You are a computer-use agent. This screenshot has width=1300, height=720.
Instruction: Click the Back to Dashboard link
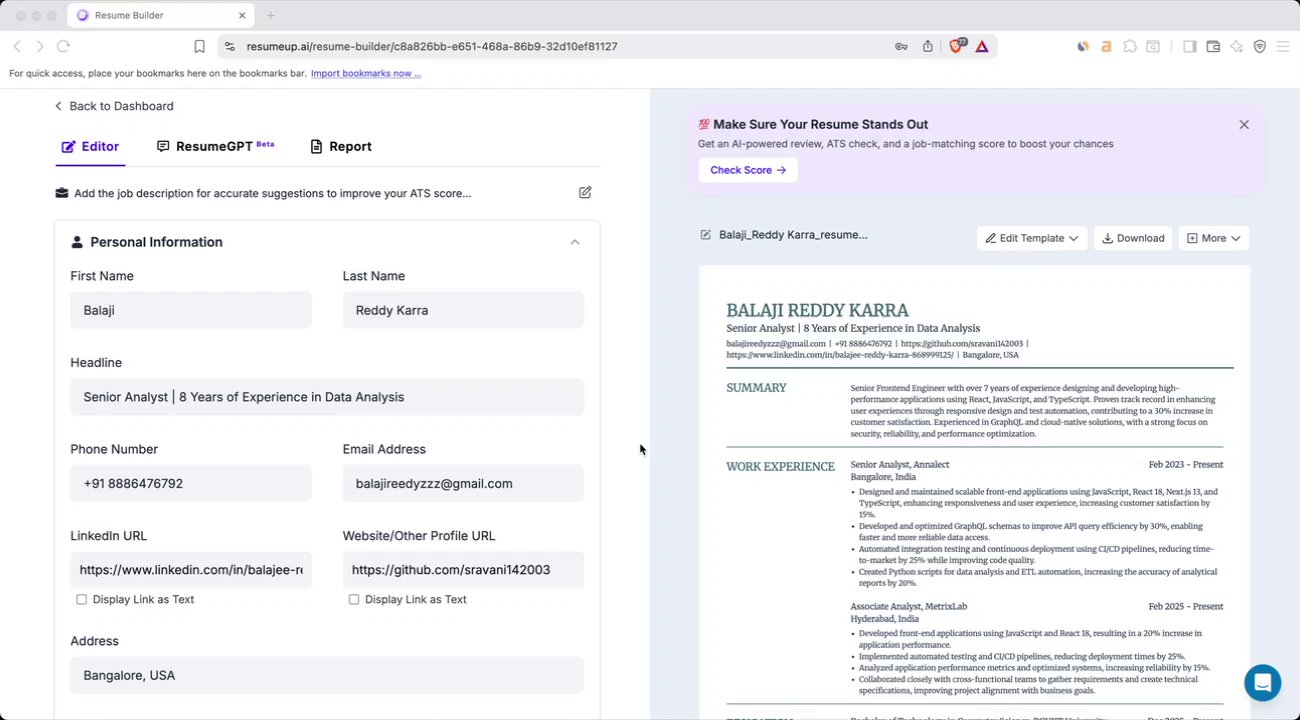(x=114, y=106)
